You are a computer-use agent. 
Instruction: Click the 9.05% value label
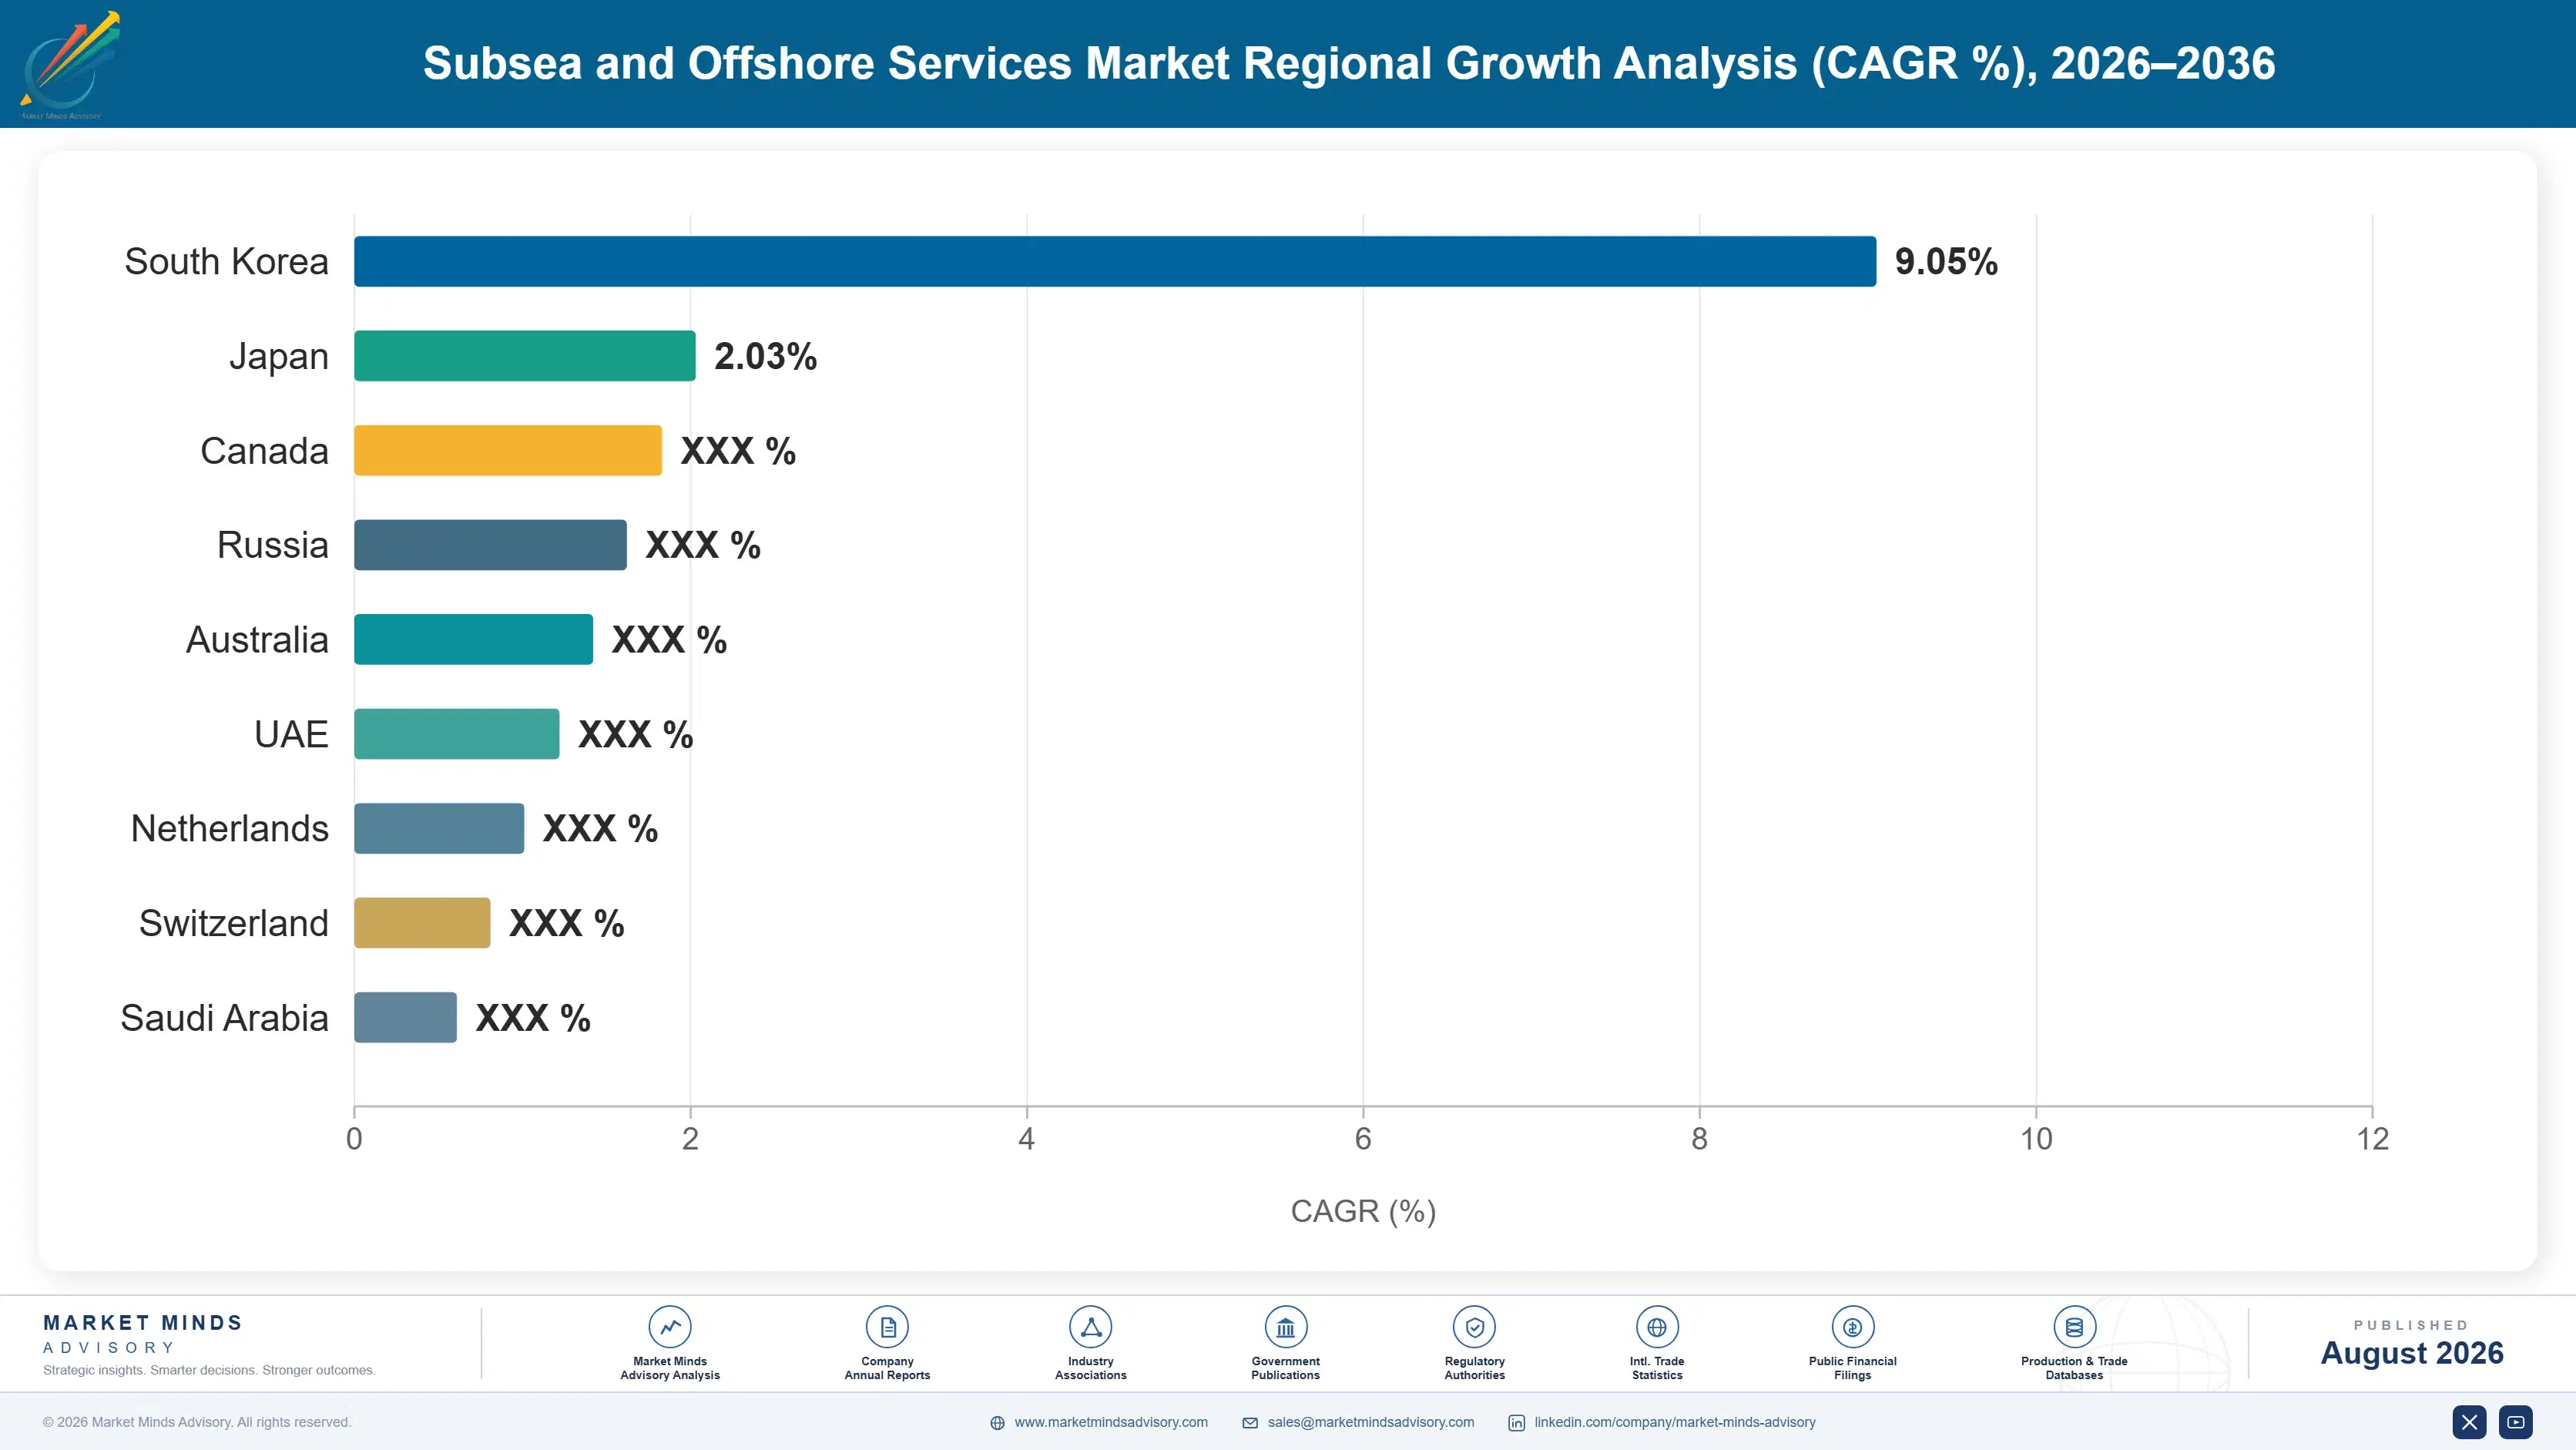(1946, 262)
